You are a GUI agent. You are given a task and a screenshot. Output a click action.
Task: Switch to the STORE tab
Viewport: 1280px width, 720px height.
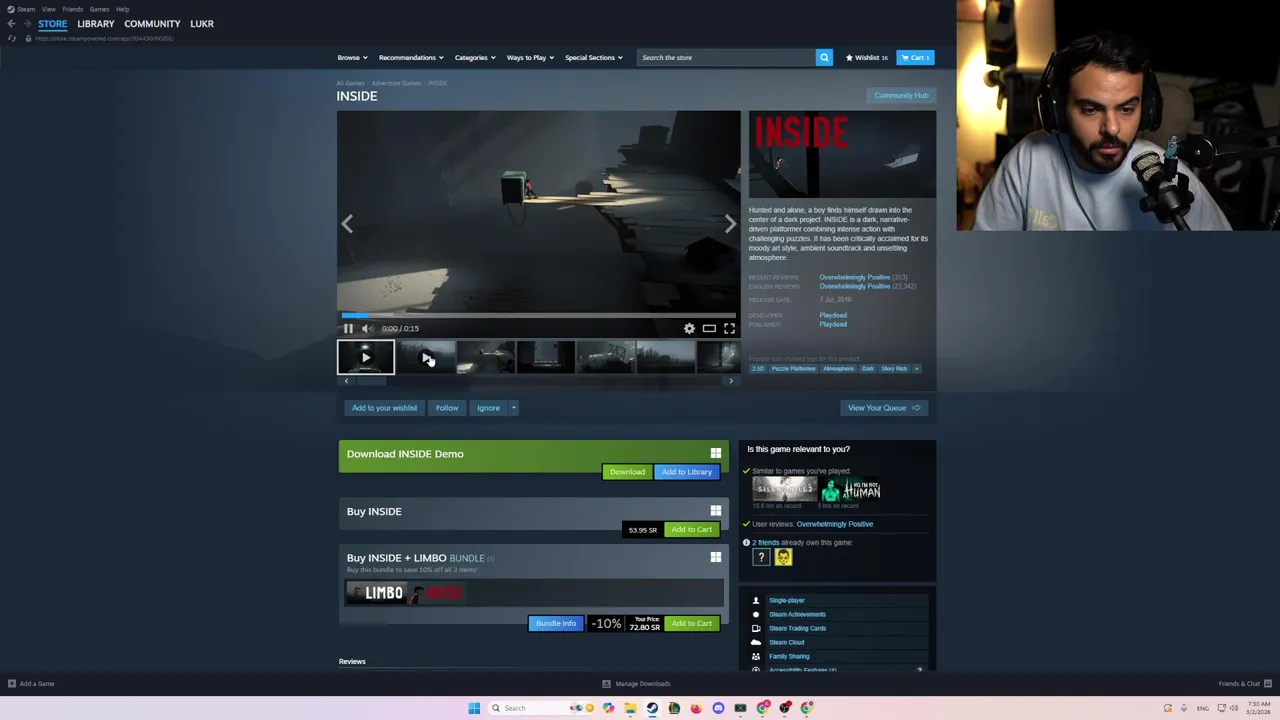pos(53,23)
